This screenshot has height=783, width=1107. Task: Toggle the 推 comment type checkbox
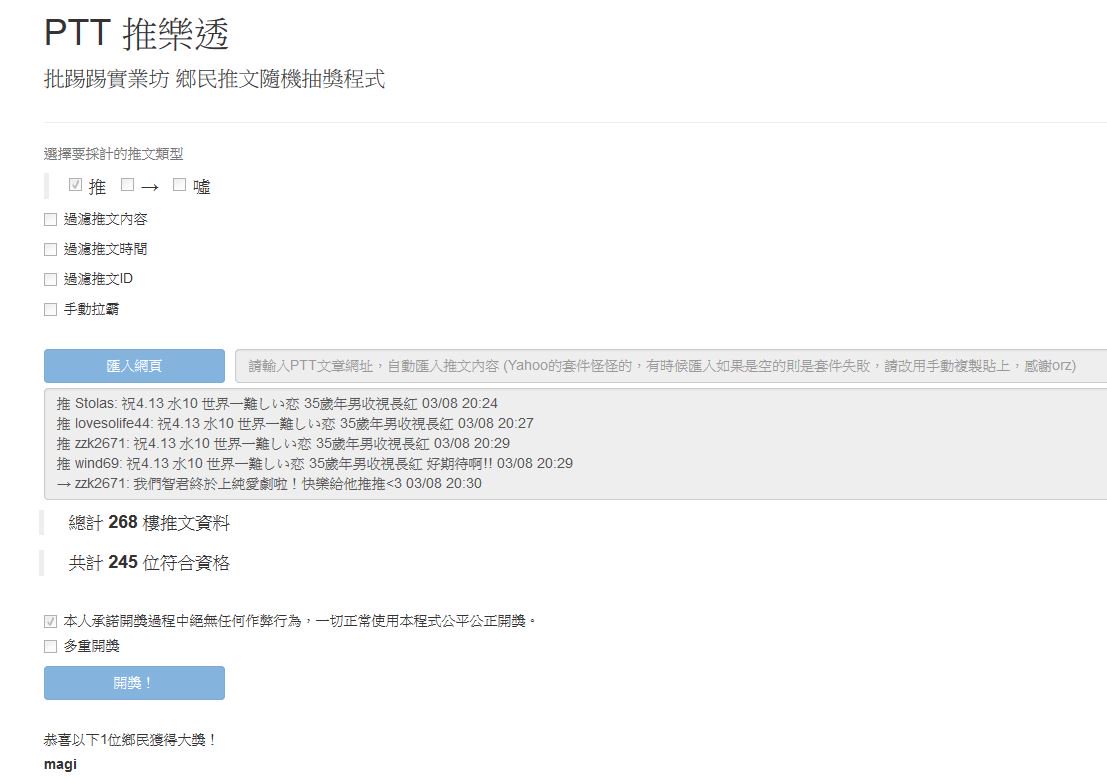(x=76, y=185)
